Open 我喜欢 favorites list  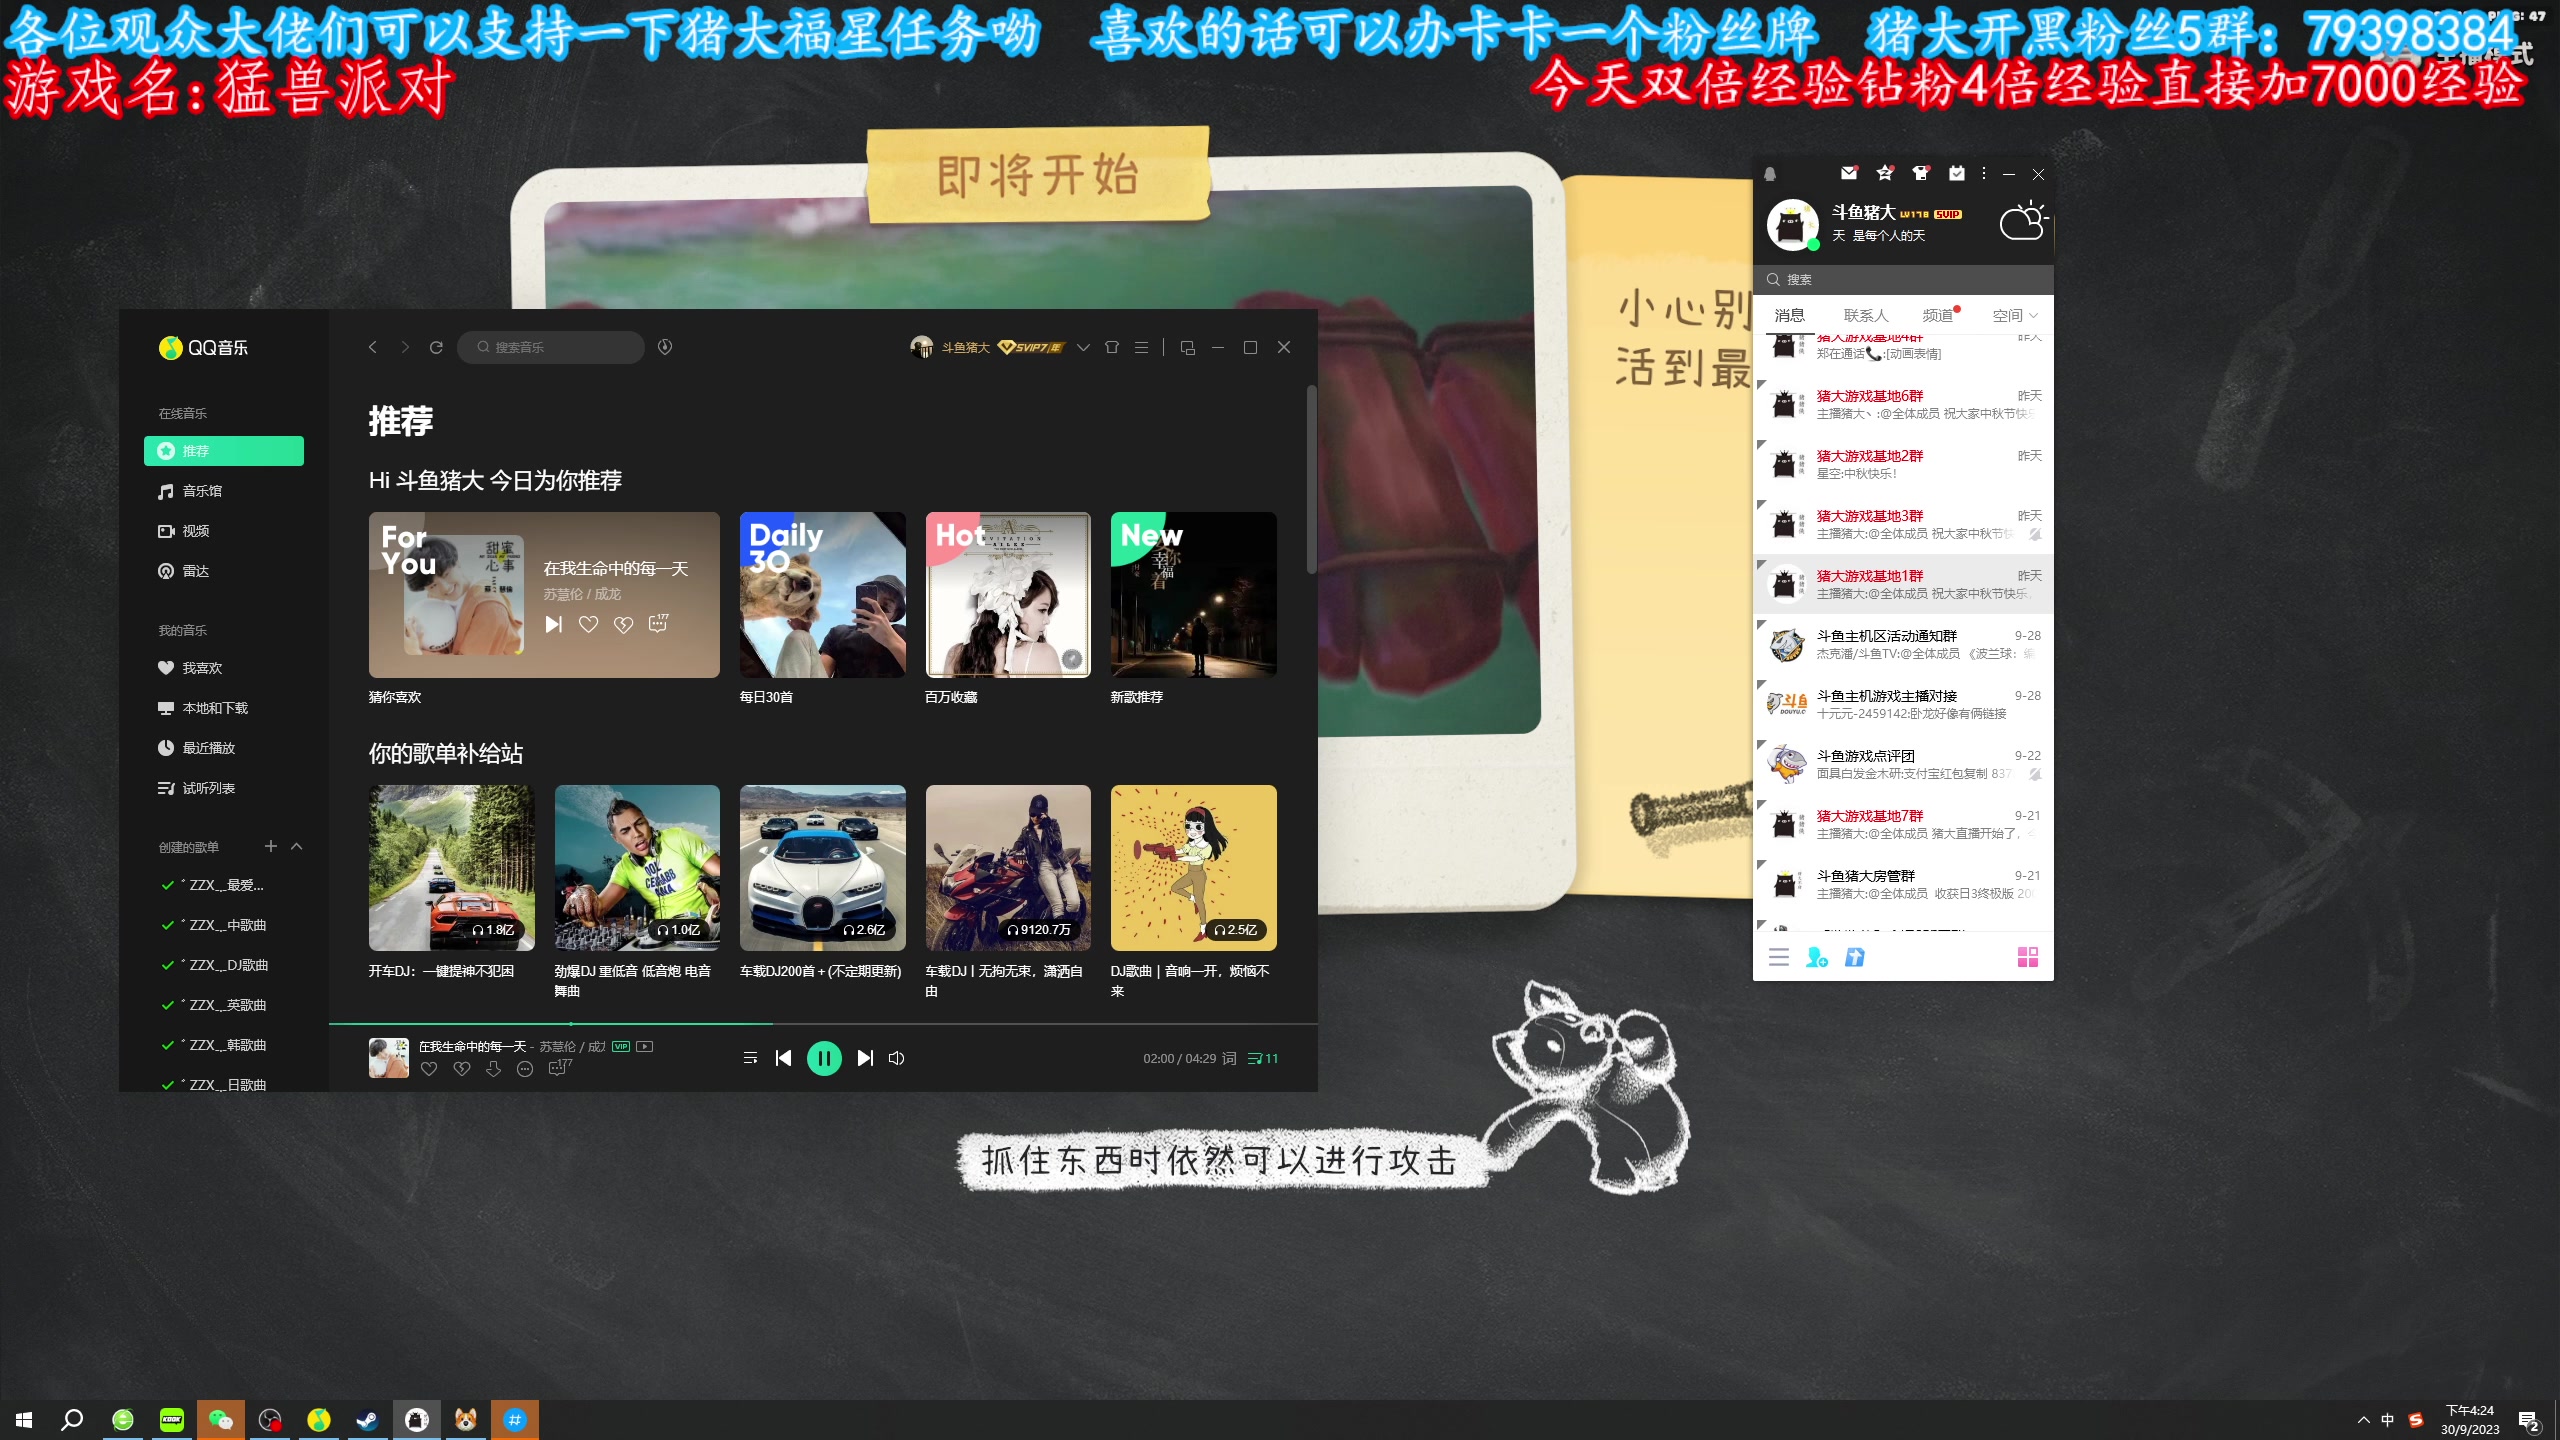224,668
